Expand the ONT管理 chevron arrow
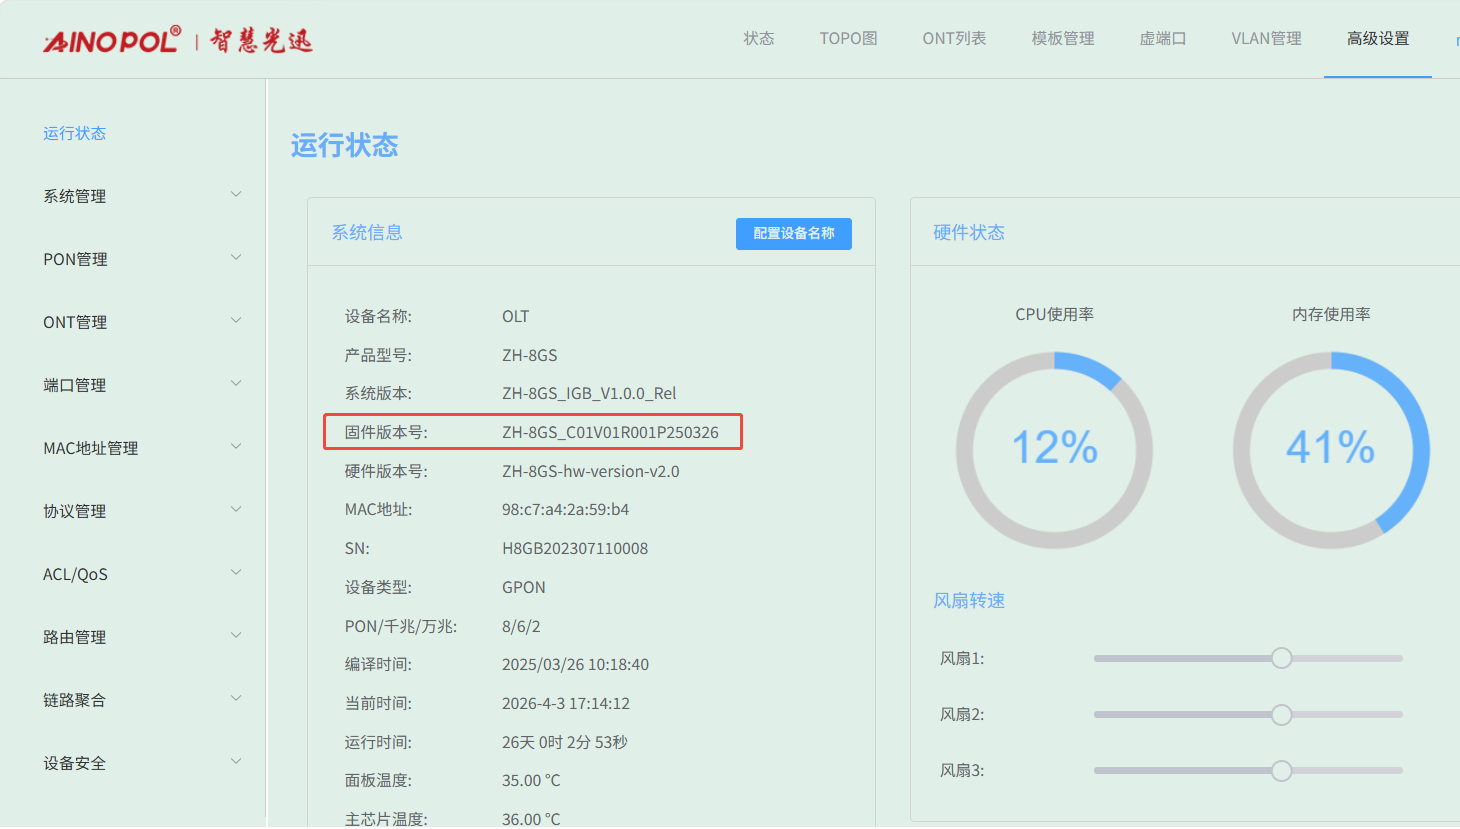1460x829 pixels. pos(236,321)
